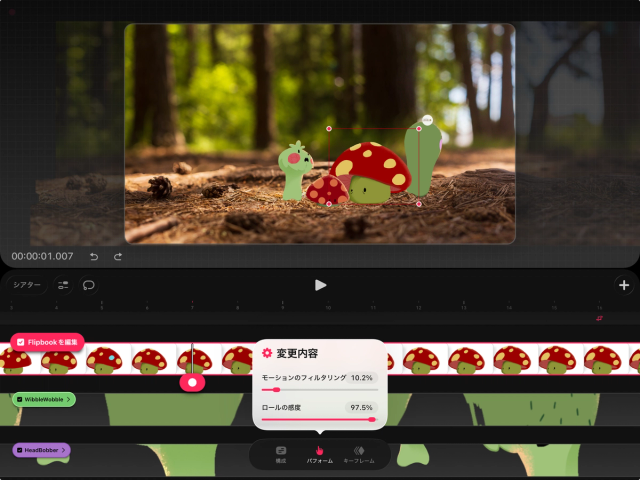The height and width of the screenshot is (480, 640).
Task: Switch to the 構成 tab
Action: [281, 454]
